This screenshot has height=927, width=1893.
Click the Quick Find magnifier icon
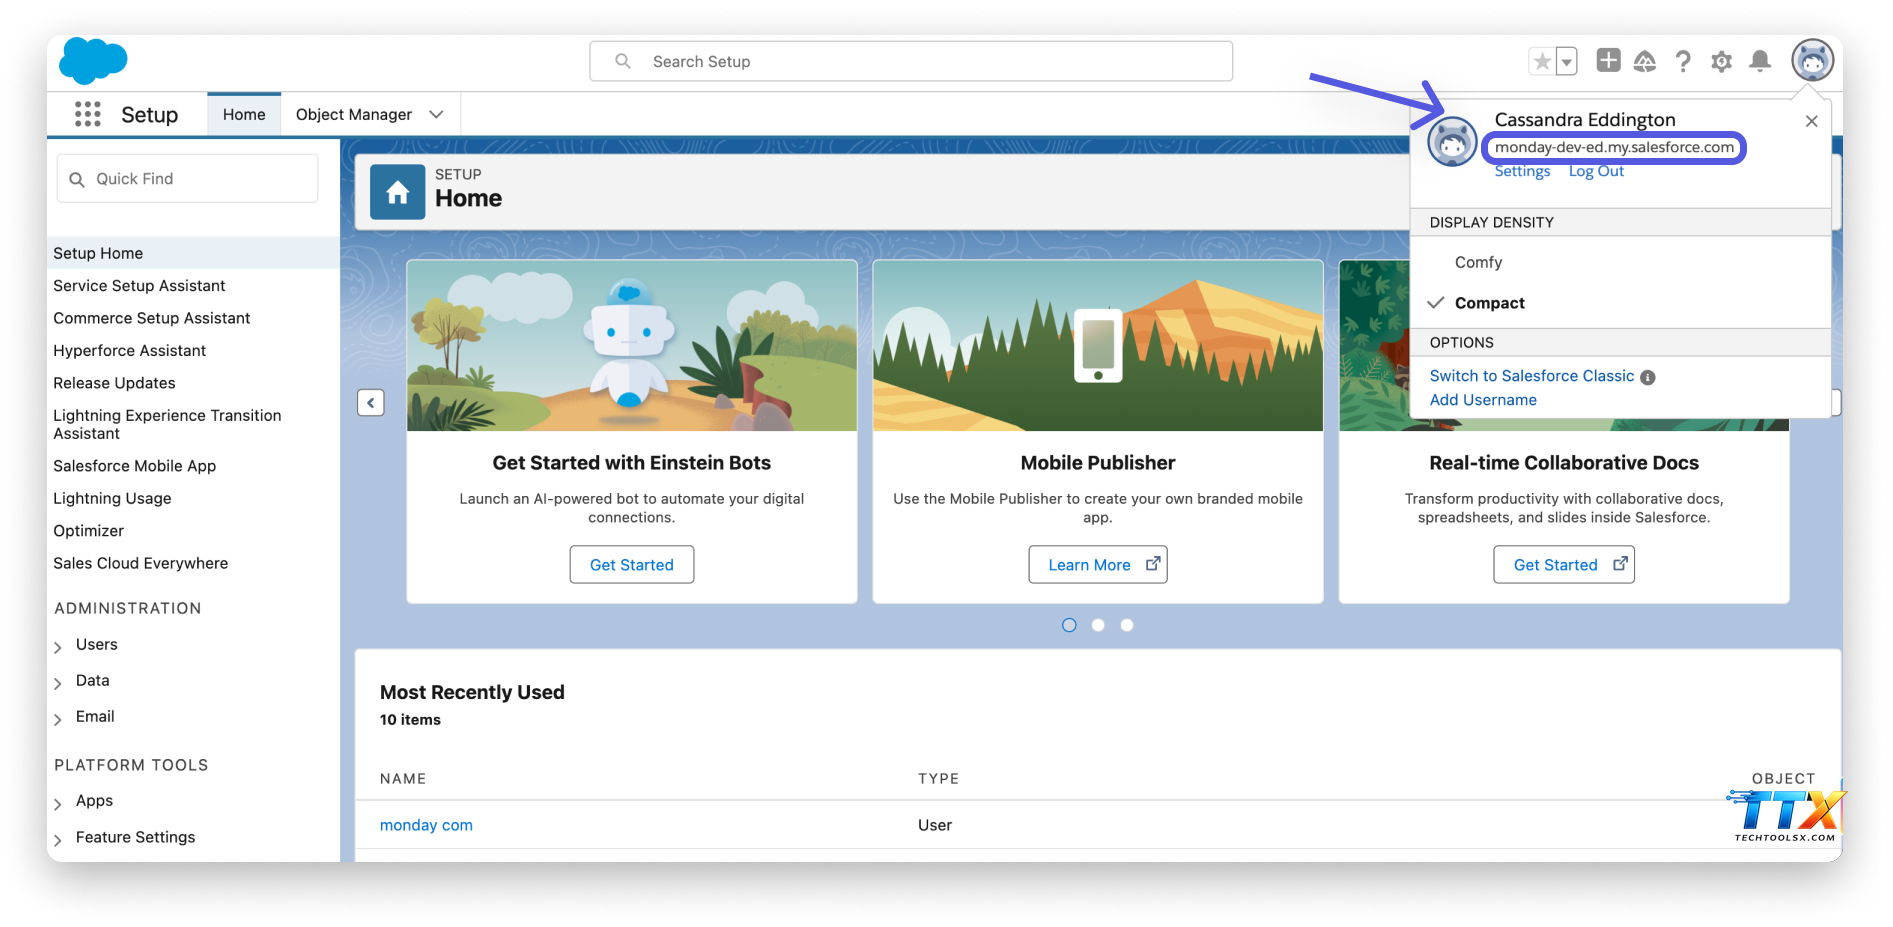[x=77, y=179]
